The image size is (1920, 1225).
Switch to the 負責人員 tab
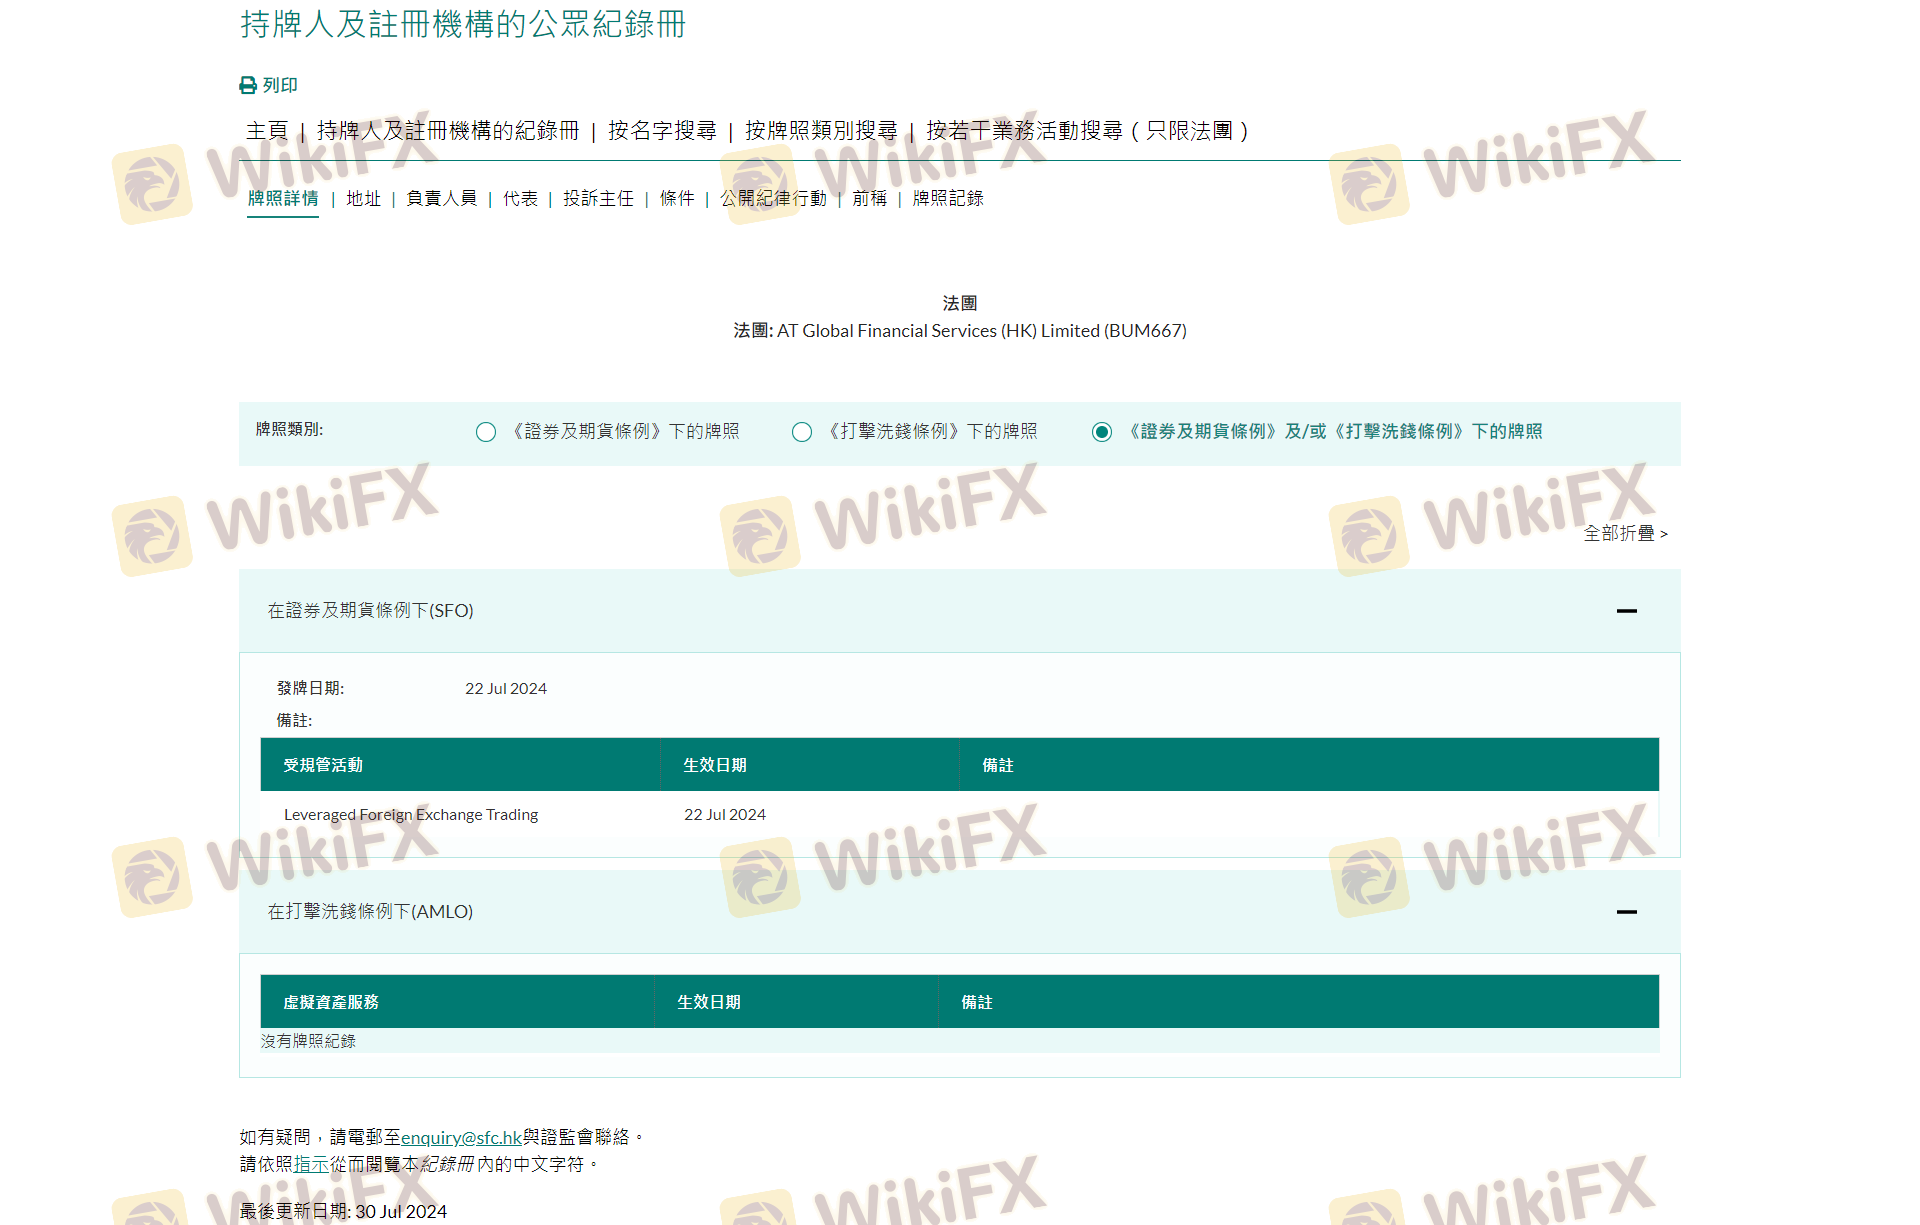[441, 199]
